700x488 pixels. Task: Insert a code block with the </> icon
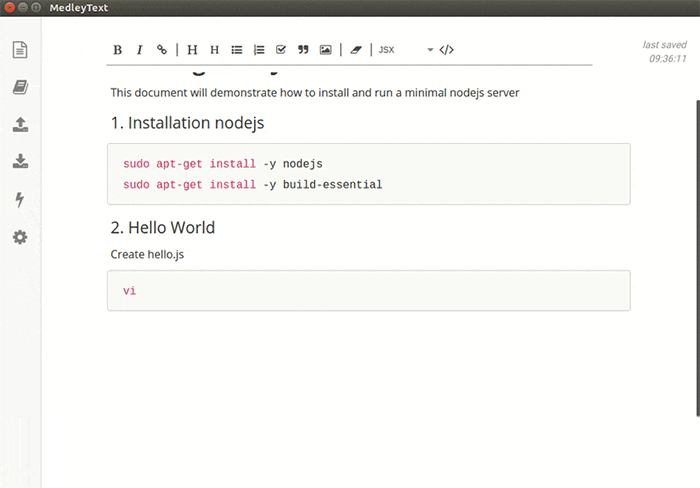coord(446,50)
